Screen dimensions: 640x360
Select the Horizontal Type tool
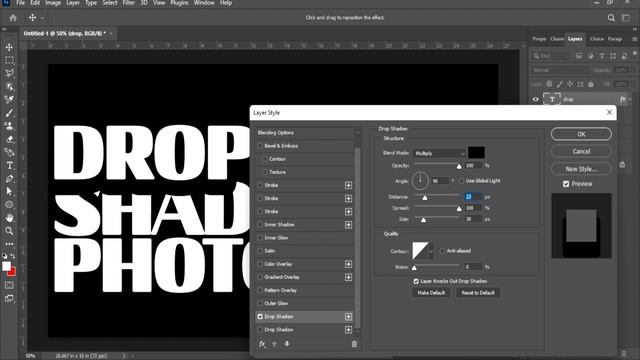coord(9,166)
